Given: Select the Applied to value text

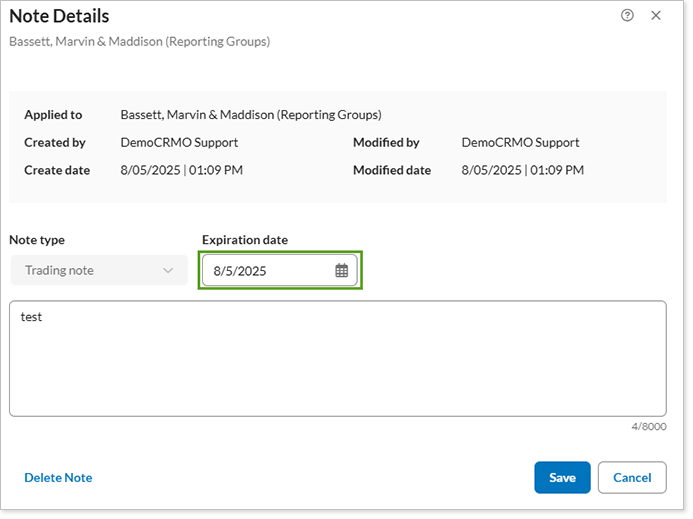Looking at the screenshot, I should pos(250,115).
